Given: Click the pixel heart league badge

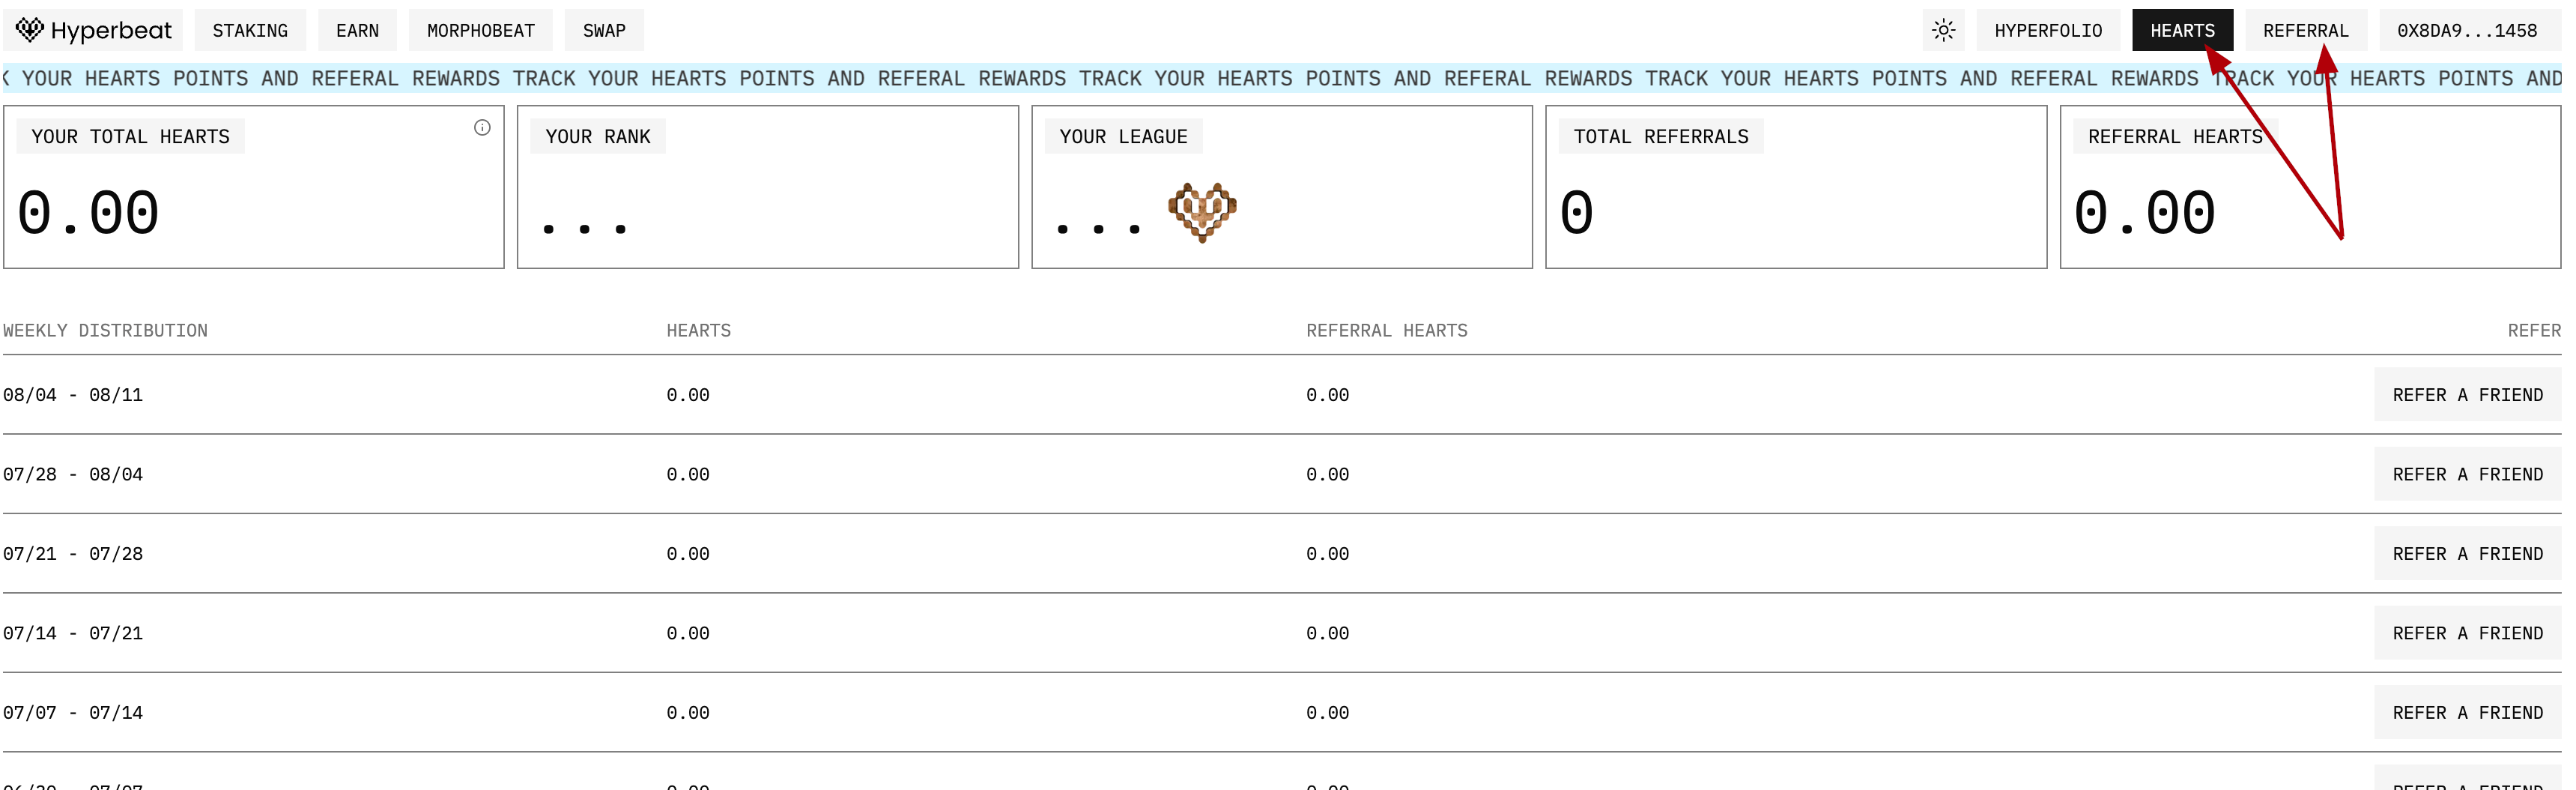Looking at the screenshot, I should pyautogui.click(x=1202, y=212).
